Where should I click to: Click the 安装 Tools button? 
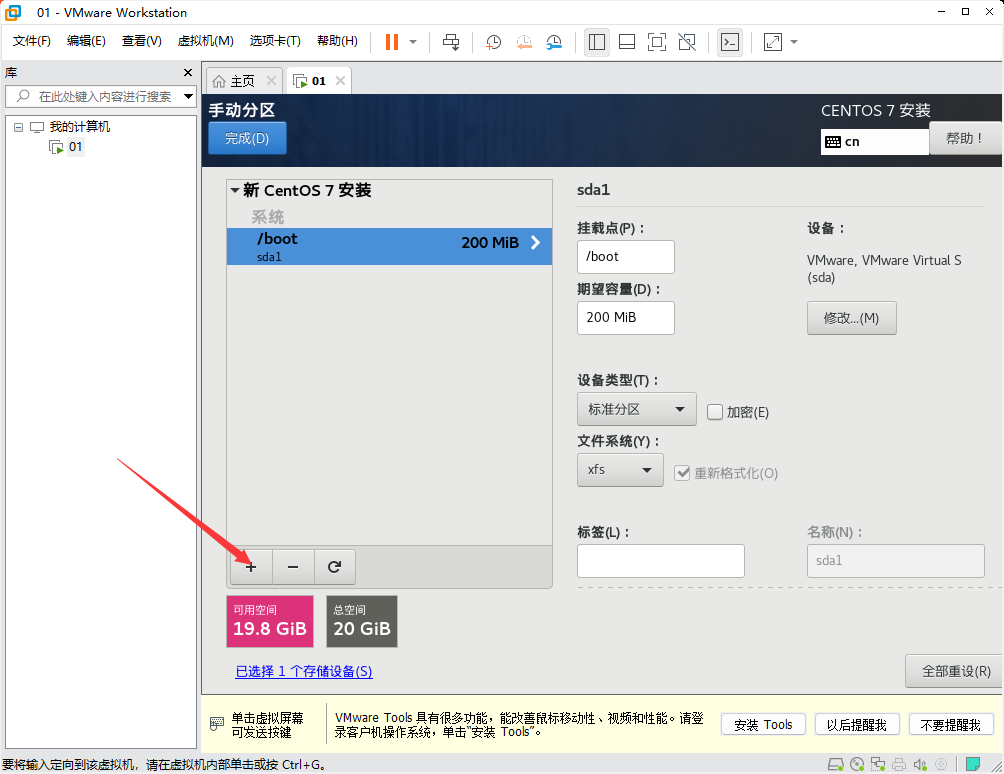[763, 725]
